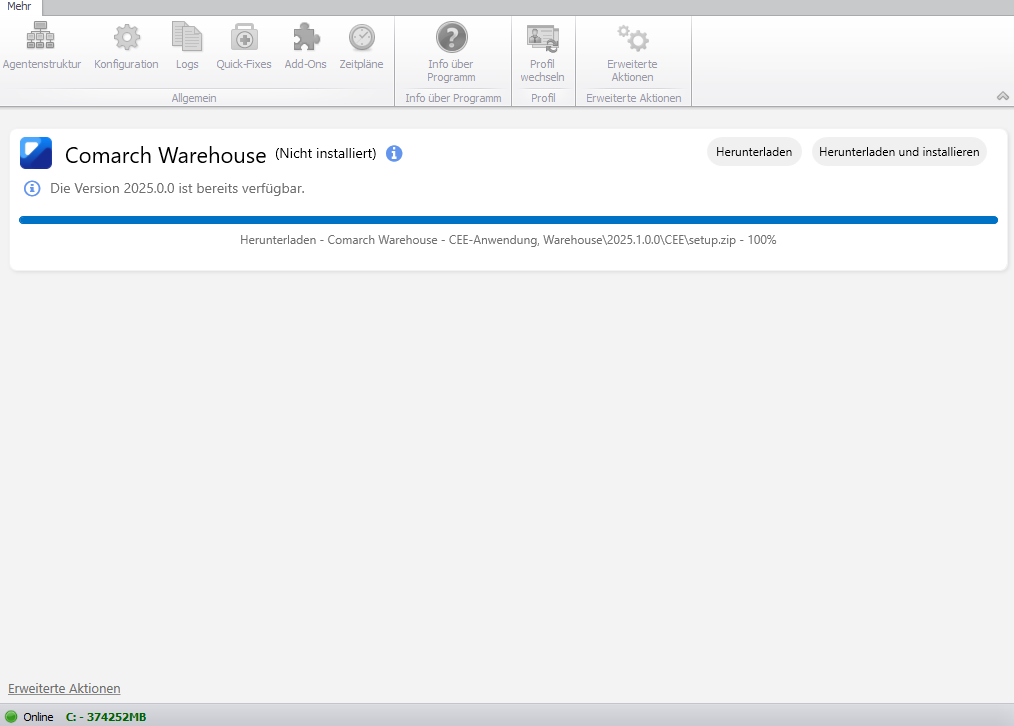Click the blue download progress bar
Image resolution: width=1014 pixels, height=726 pixels.
(508, 220)
